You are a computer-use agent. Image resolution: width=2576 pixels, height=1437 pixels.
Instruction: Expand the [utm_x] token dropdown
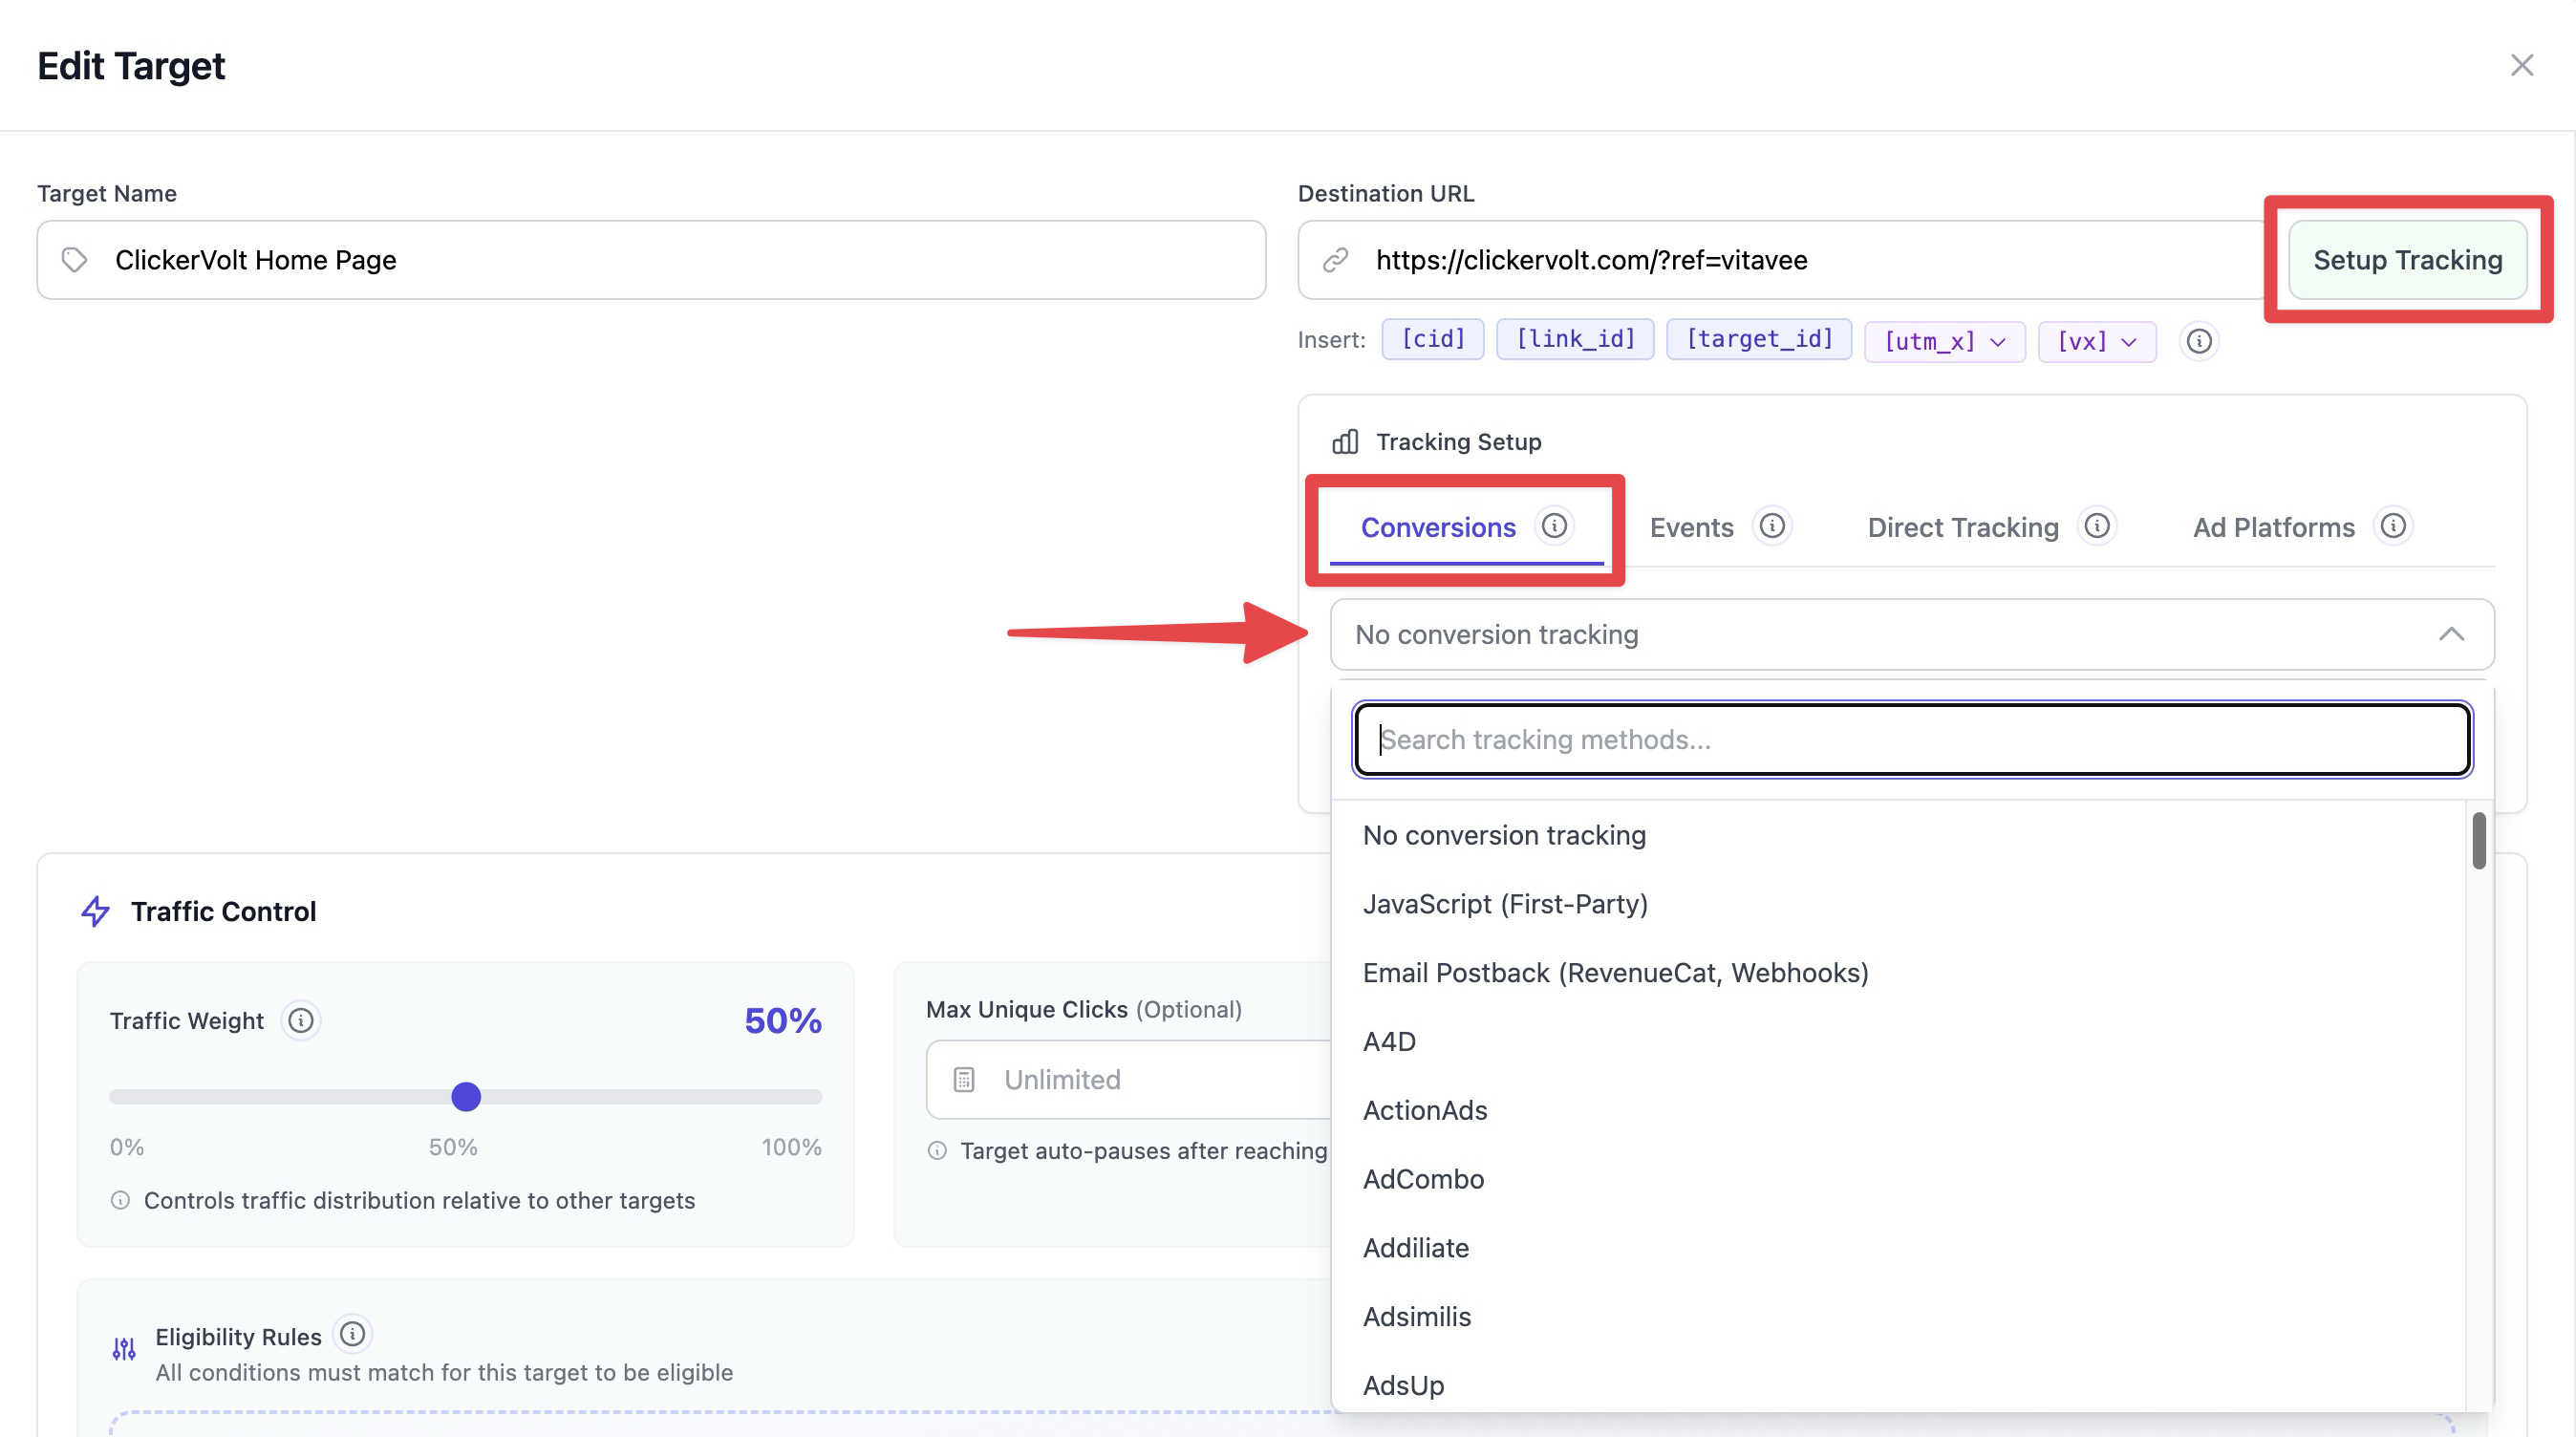(1945, 342)
